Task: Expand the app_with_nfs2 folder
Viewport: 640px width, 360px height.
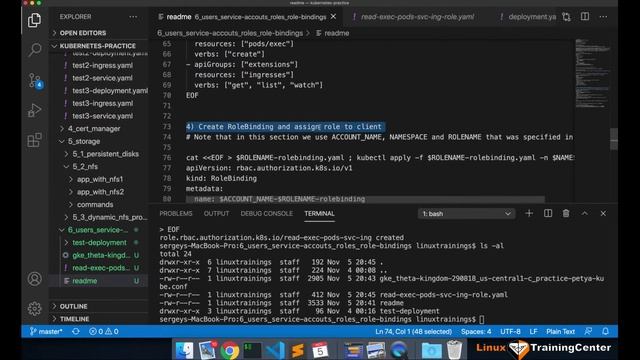Action: (100, 192)
